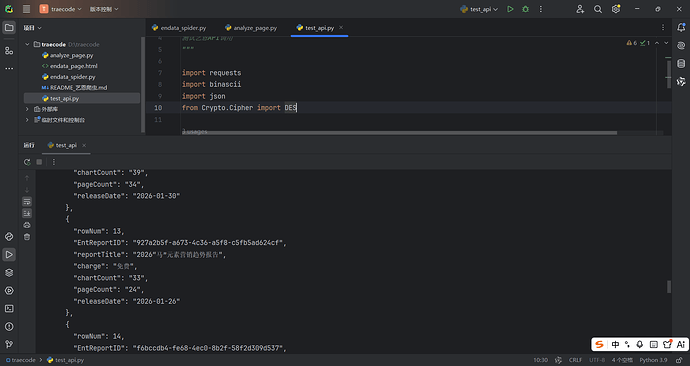The height and width of the screenshot is (366, 690).
Task: Click traecode breadcrumb in status bar
Action: [21, 360]
